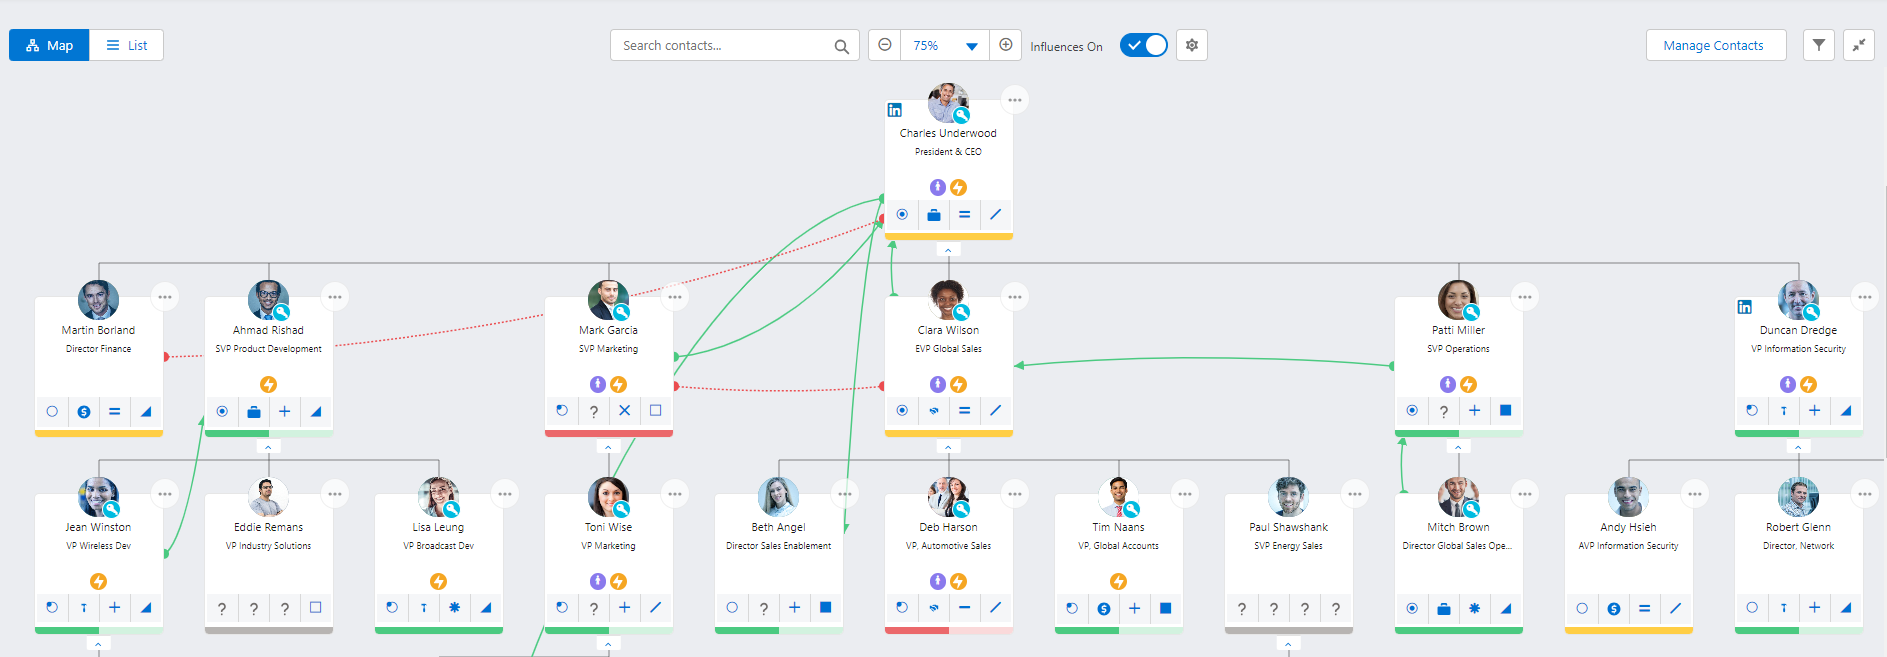Collapse reports under Charles Underwood
The width and height of the screenshot is (1887, 657).
(948, 250)
